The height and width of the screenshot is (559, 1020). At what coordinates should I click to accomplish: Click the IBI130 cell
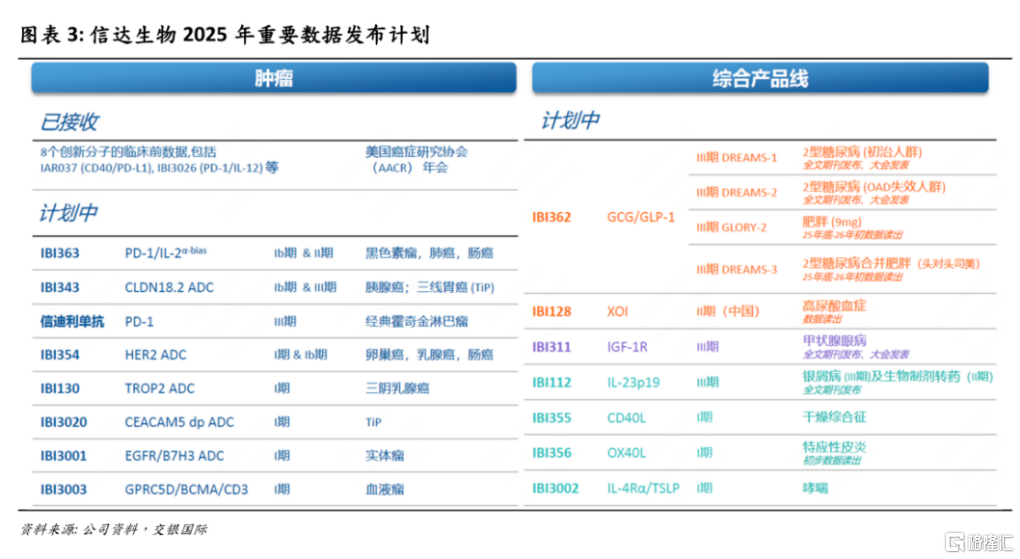60,389
